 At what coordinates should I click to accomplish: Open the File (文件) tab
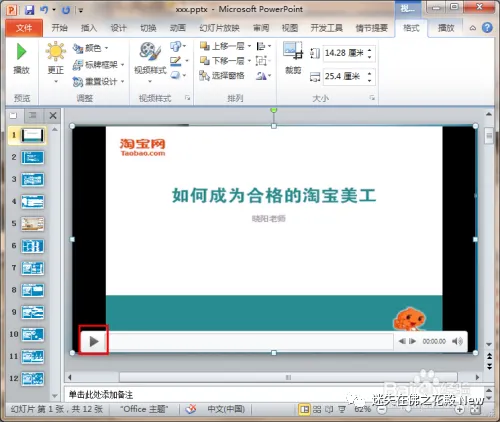coord(24,28)
